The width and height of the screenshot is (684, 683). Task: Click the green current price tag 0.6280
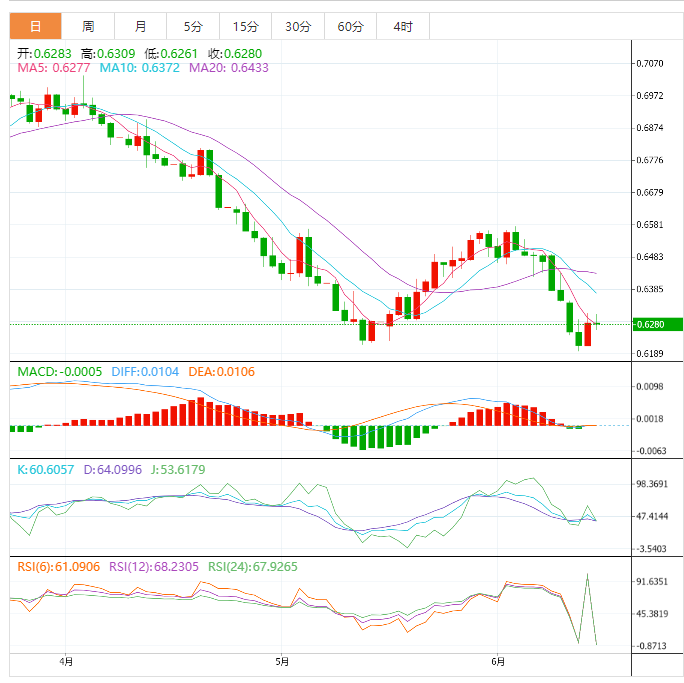click(657, 324)
